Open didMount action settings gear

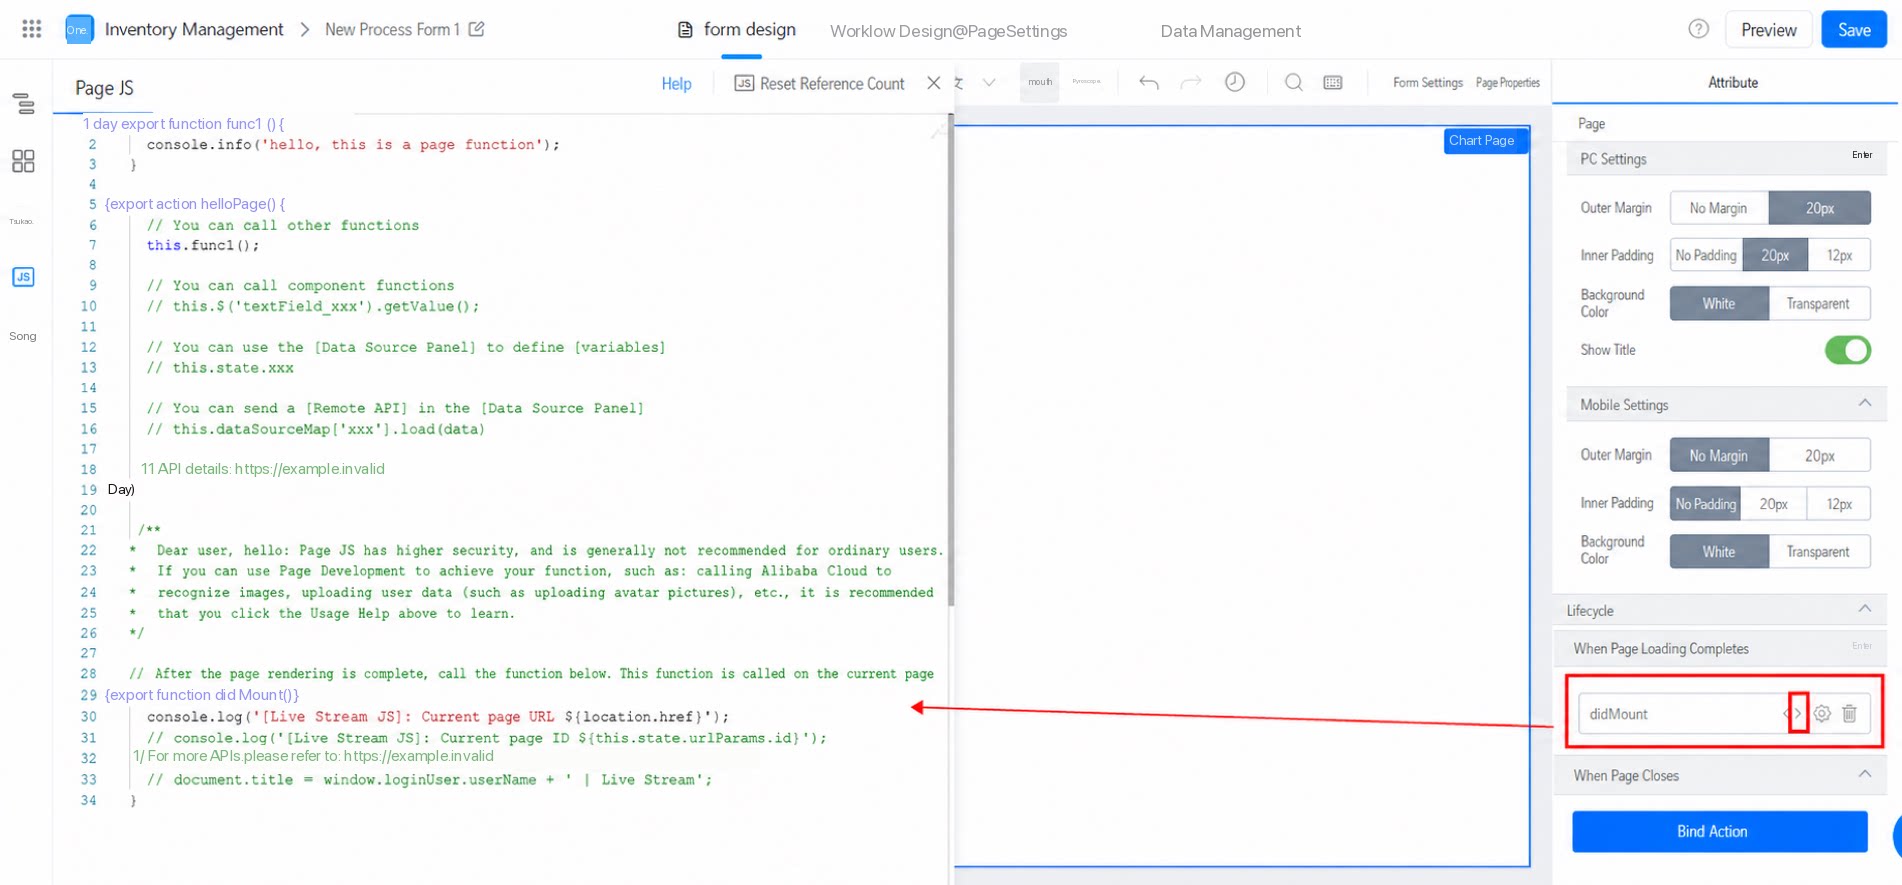click(x=1822, y=714)
